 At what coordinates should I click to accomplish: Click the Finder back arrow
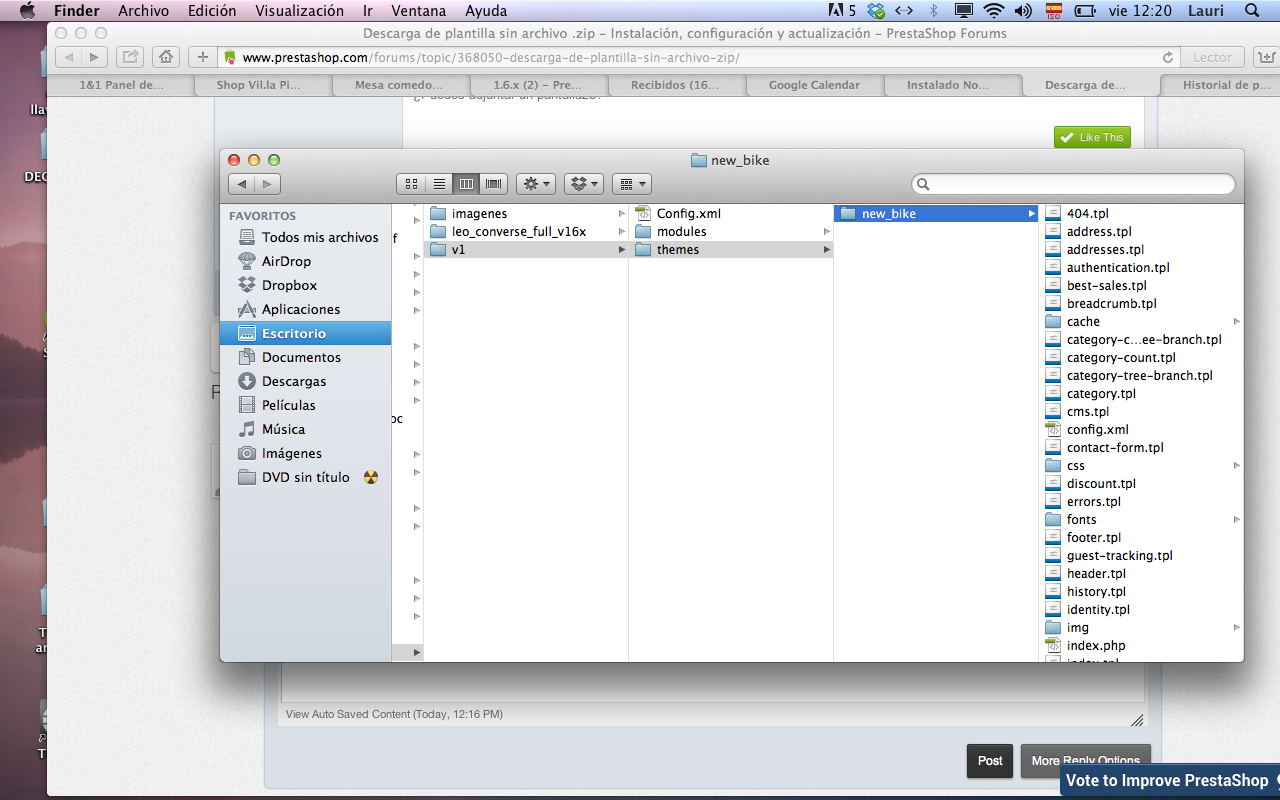pyautogui.click(x=242, y=184)
